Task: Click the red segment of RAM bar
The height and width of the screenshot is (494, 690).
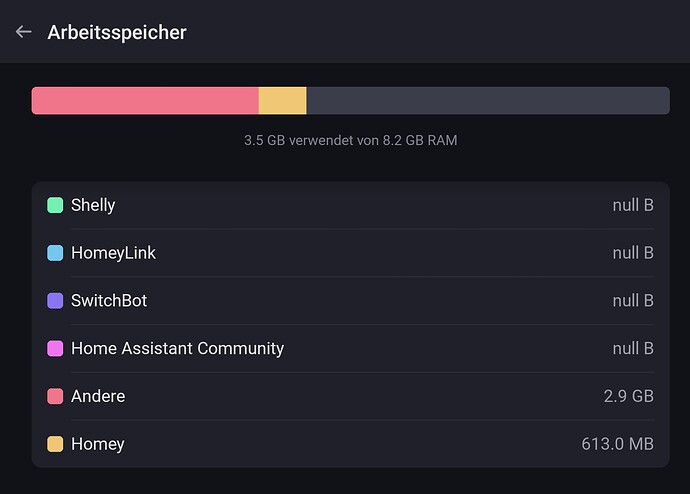Action: [145, 100]
